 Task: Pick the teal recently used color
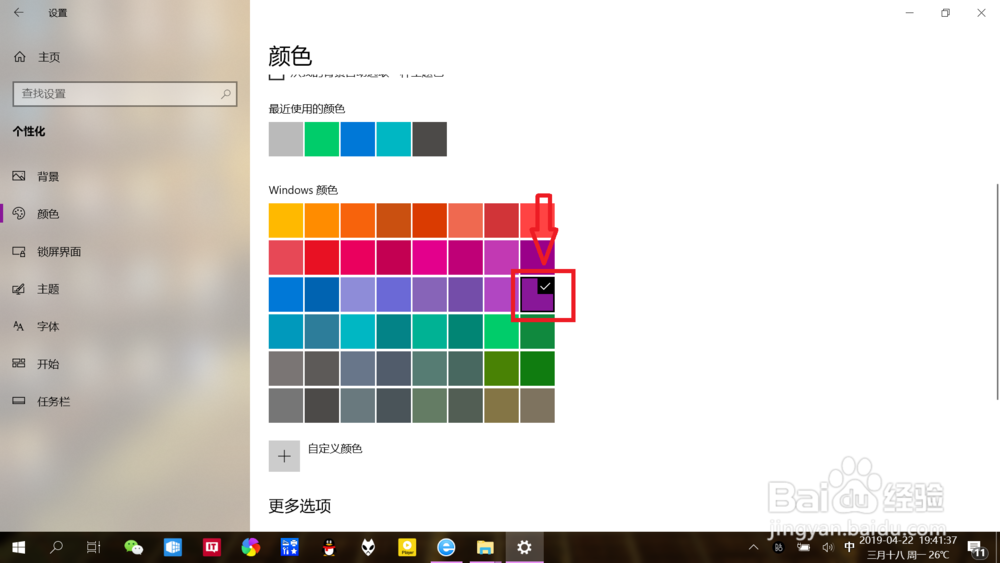point(393,139)
